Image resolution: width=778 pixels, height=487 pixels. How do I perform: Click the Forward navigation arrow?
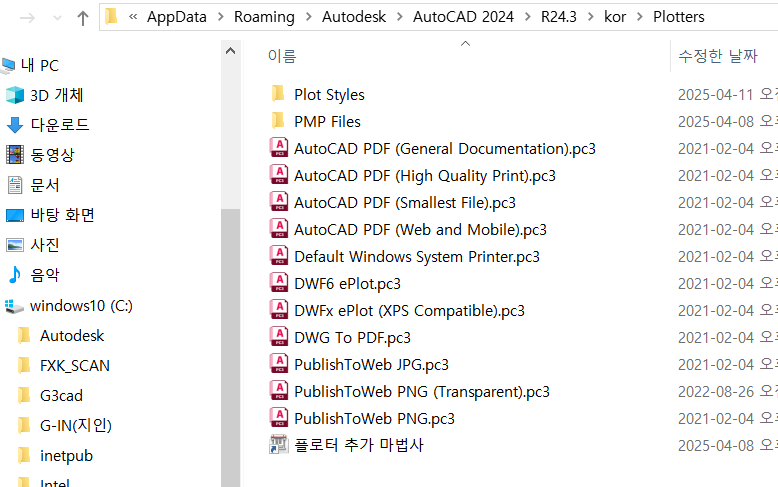pyautogui.click(x=28, y=18)
